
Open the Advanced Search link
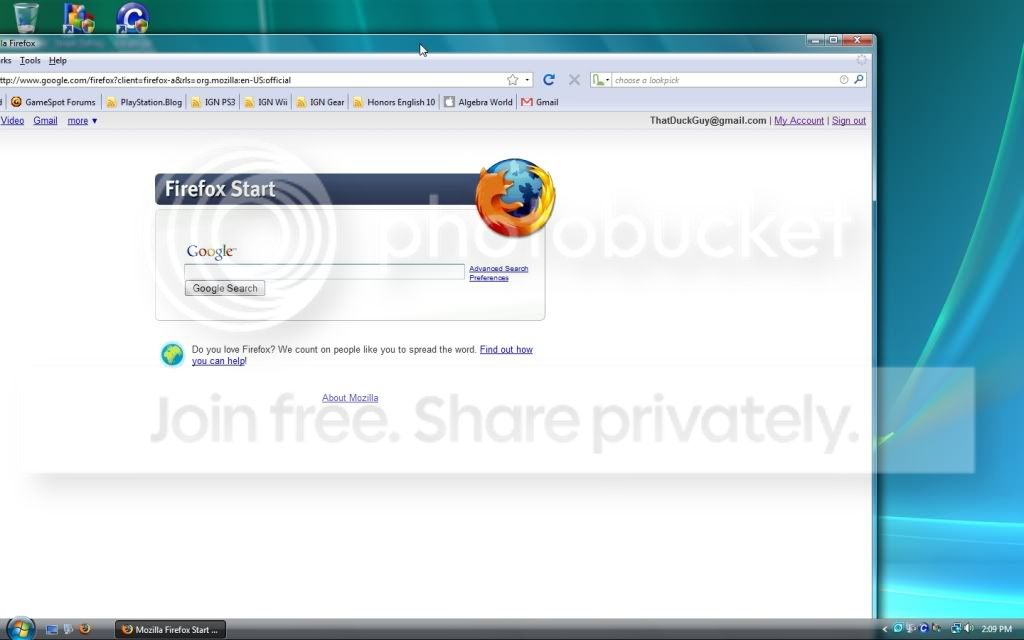(x=498, y=268)
